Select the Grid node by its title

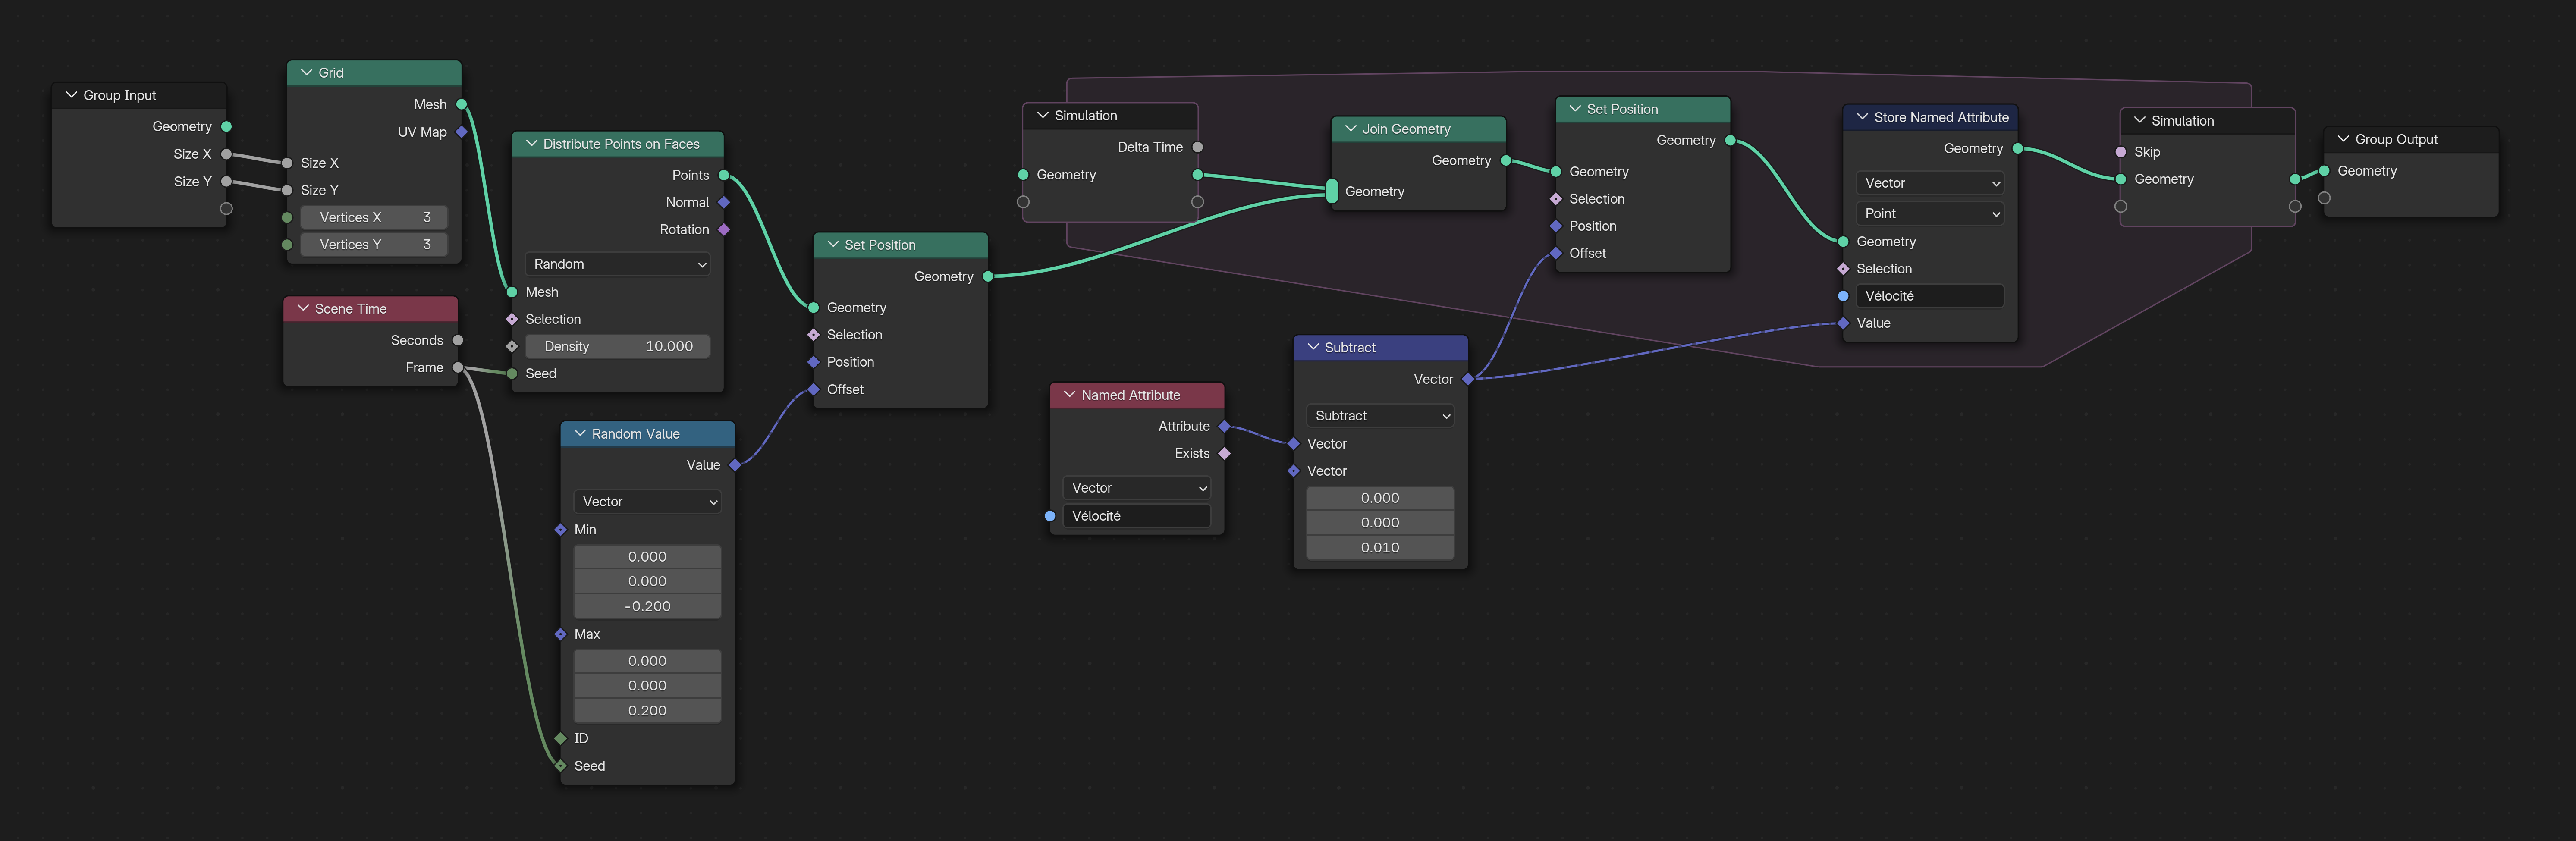click(331, 73)
